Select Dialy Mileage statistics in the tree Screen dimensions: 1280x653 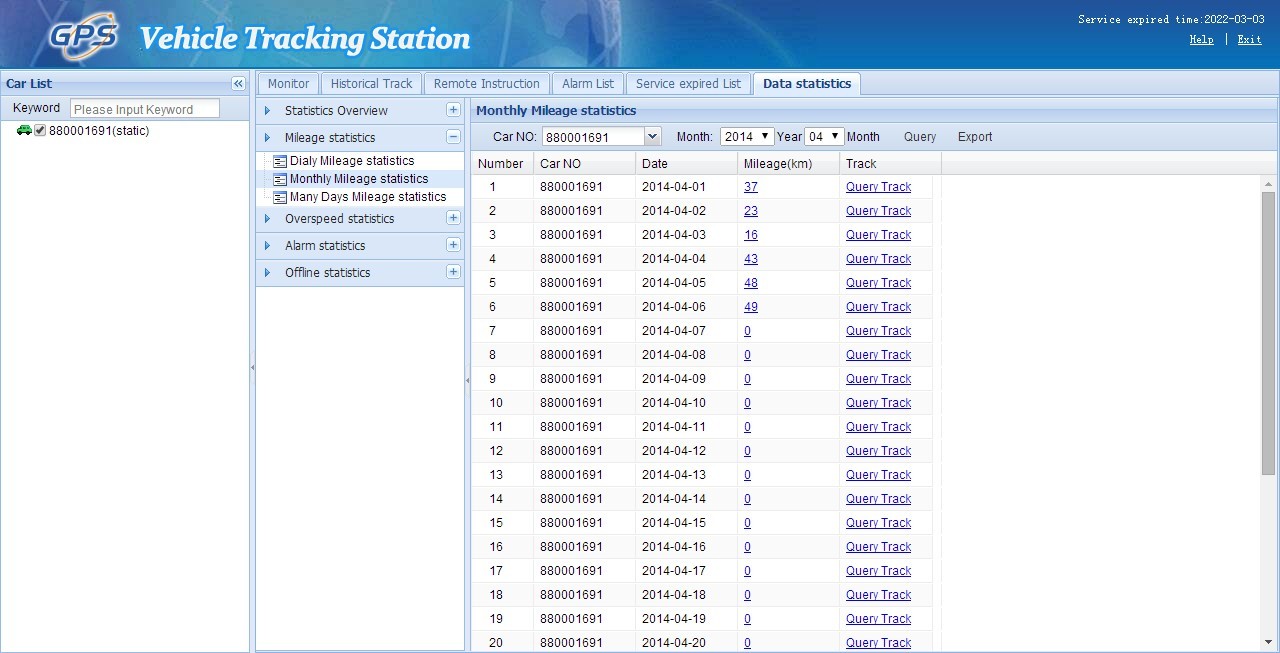tap(352, 161)
